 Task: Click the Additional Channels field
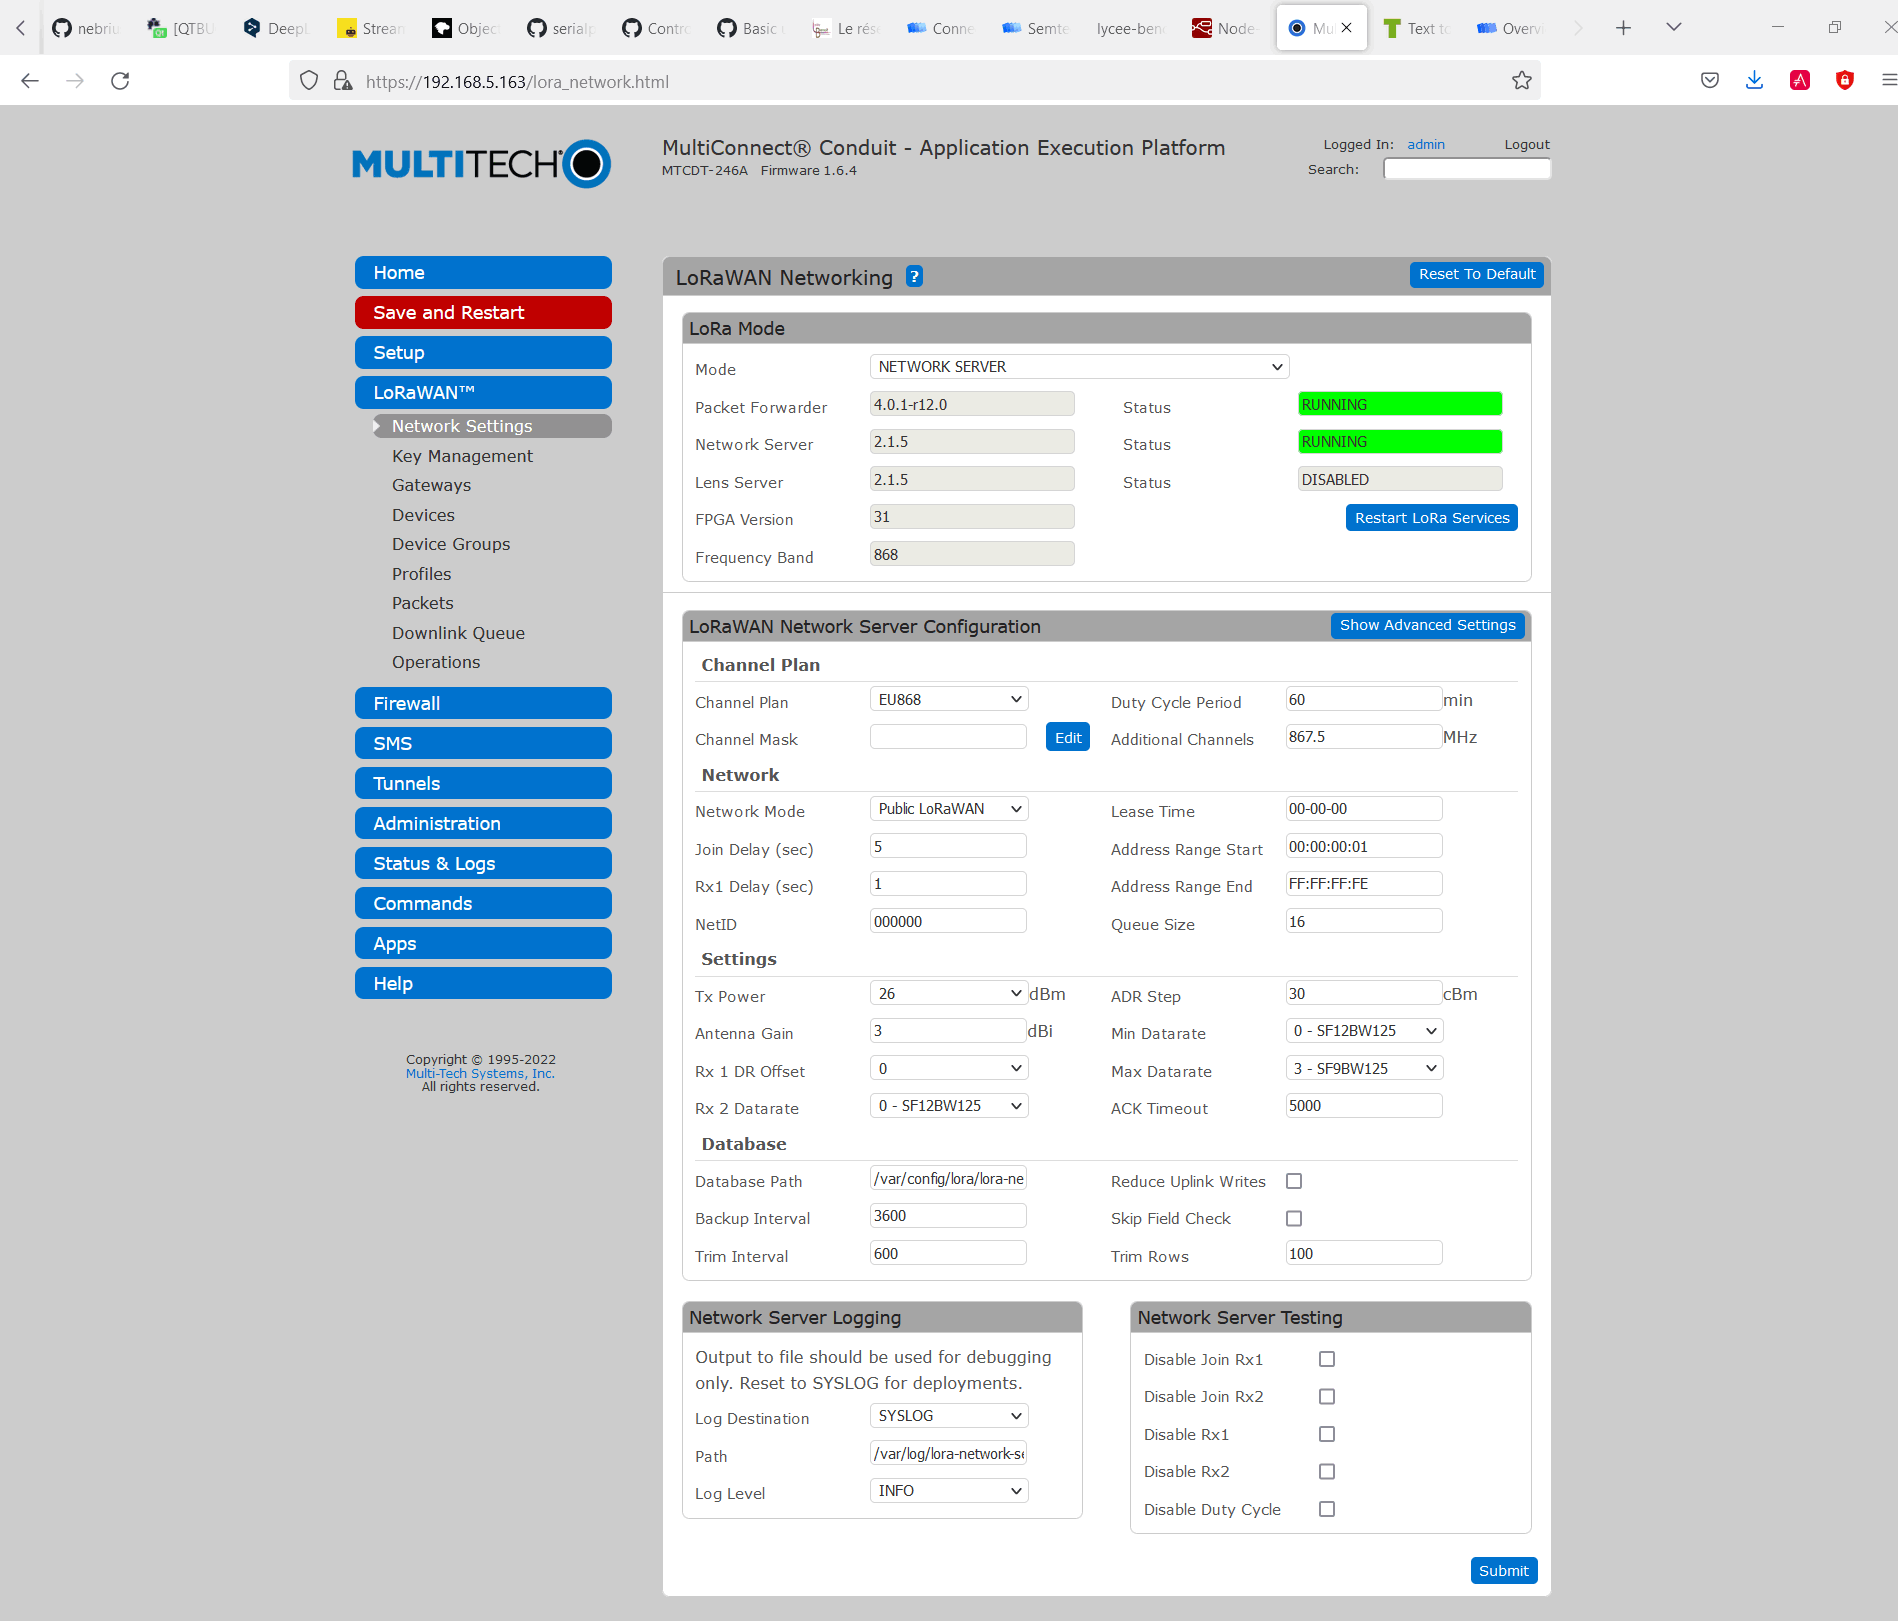pyautogui.click(x=1363, y=737)
